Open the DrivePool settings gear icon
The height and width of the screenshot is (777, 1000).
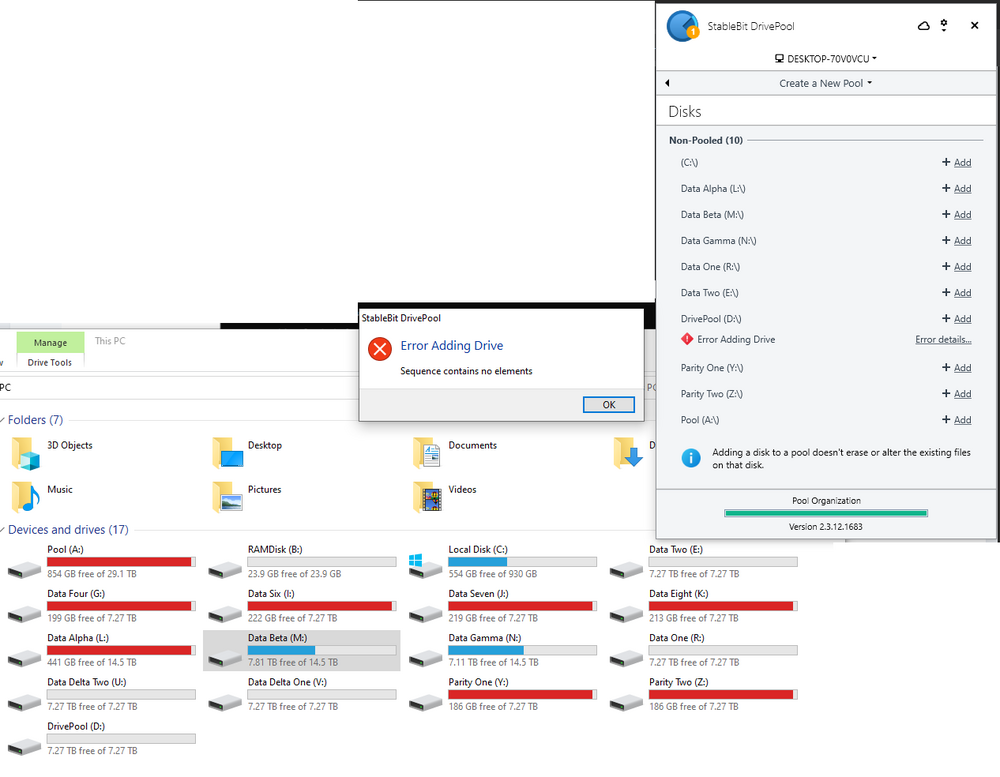pos(944,26)
